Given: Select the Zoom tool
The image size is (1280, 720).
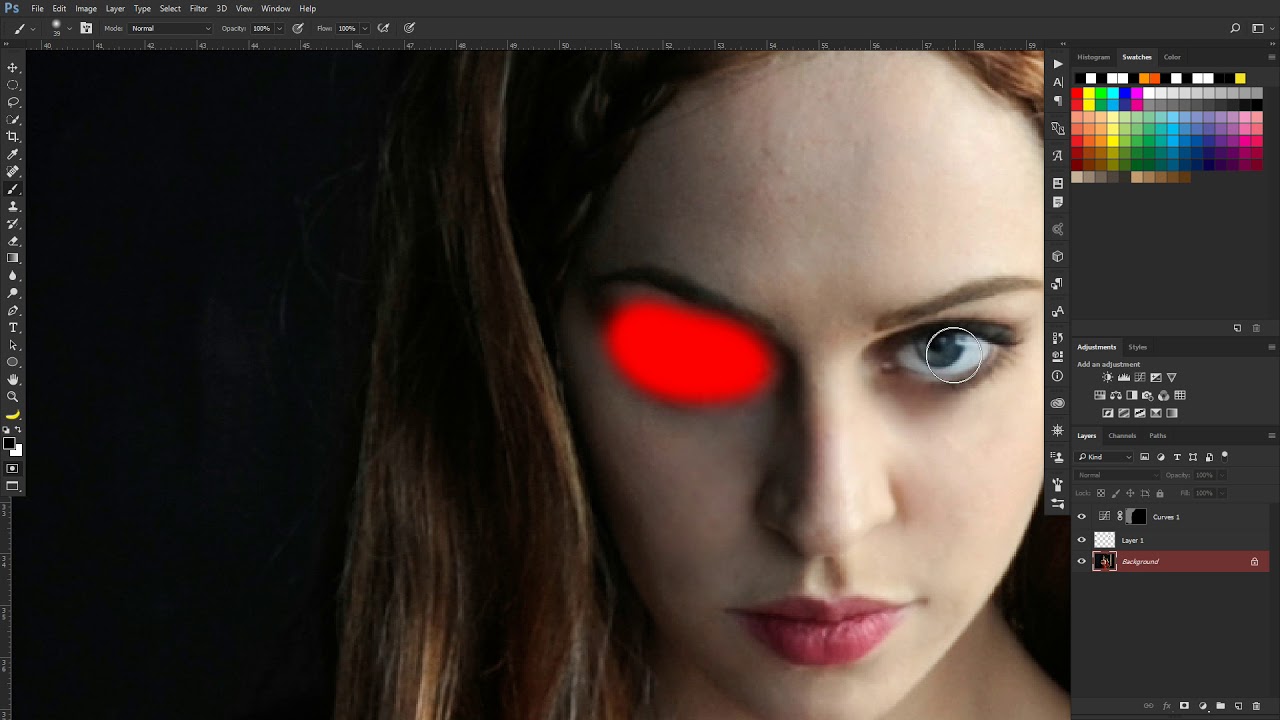Looking at the screenshot, I should 13,397.
